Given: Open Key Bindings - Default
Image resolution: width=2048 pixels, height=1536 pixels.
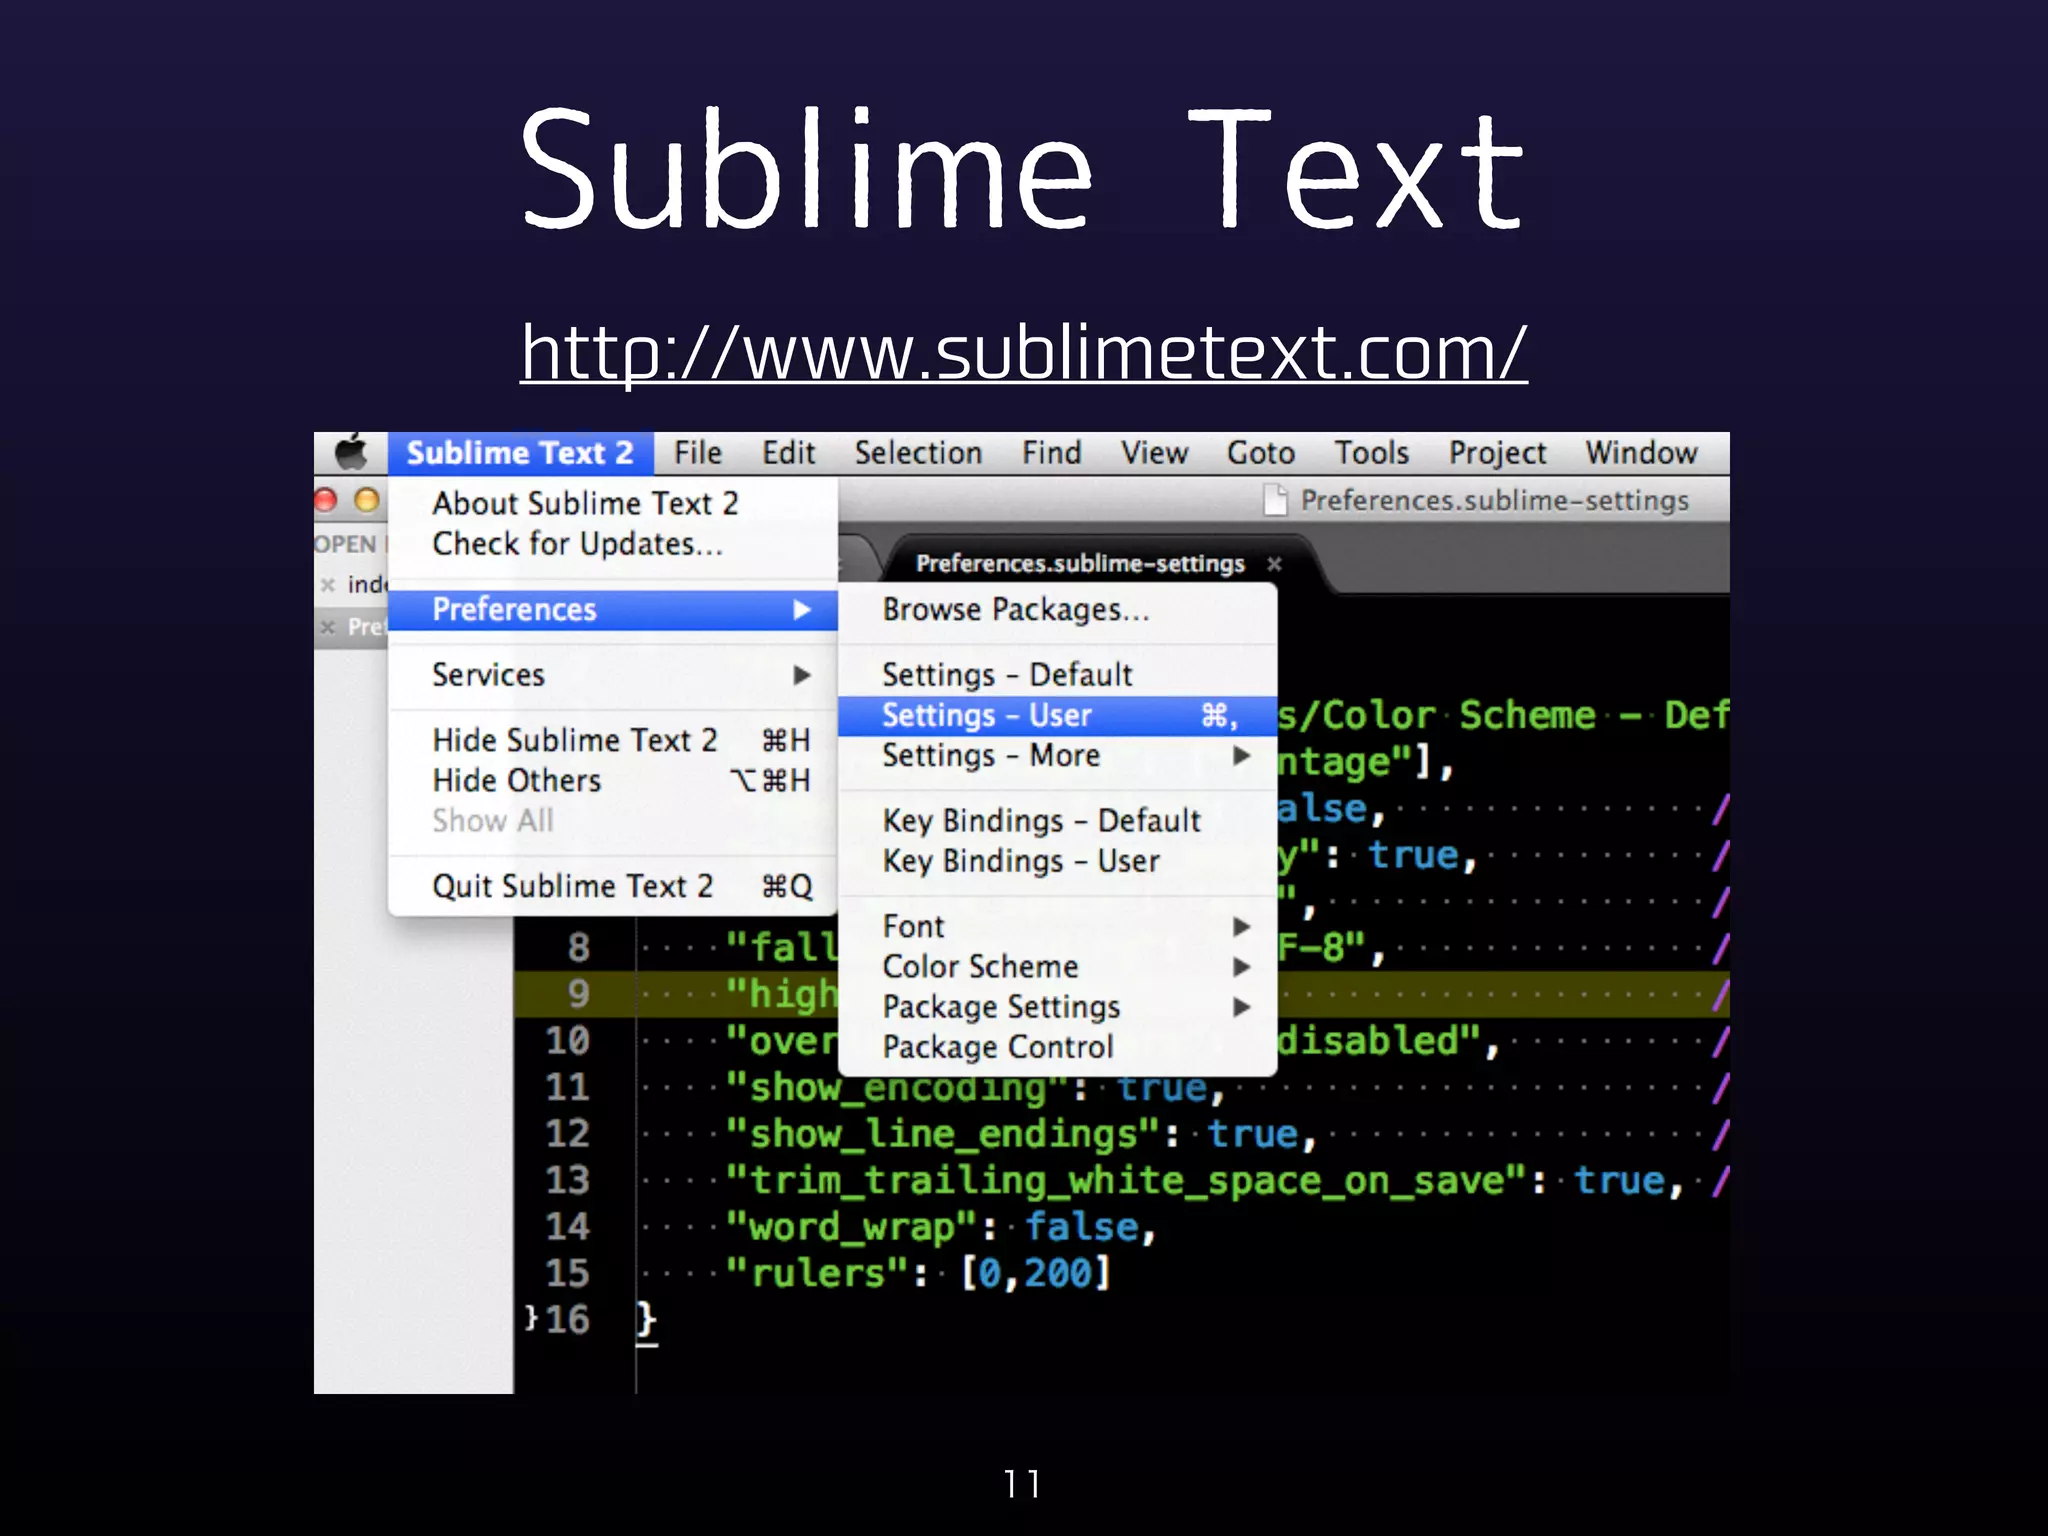Looking at the screenshot, I should [x=1058, y=821].
